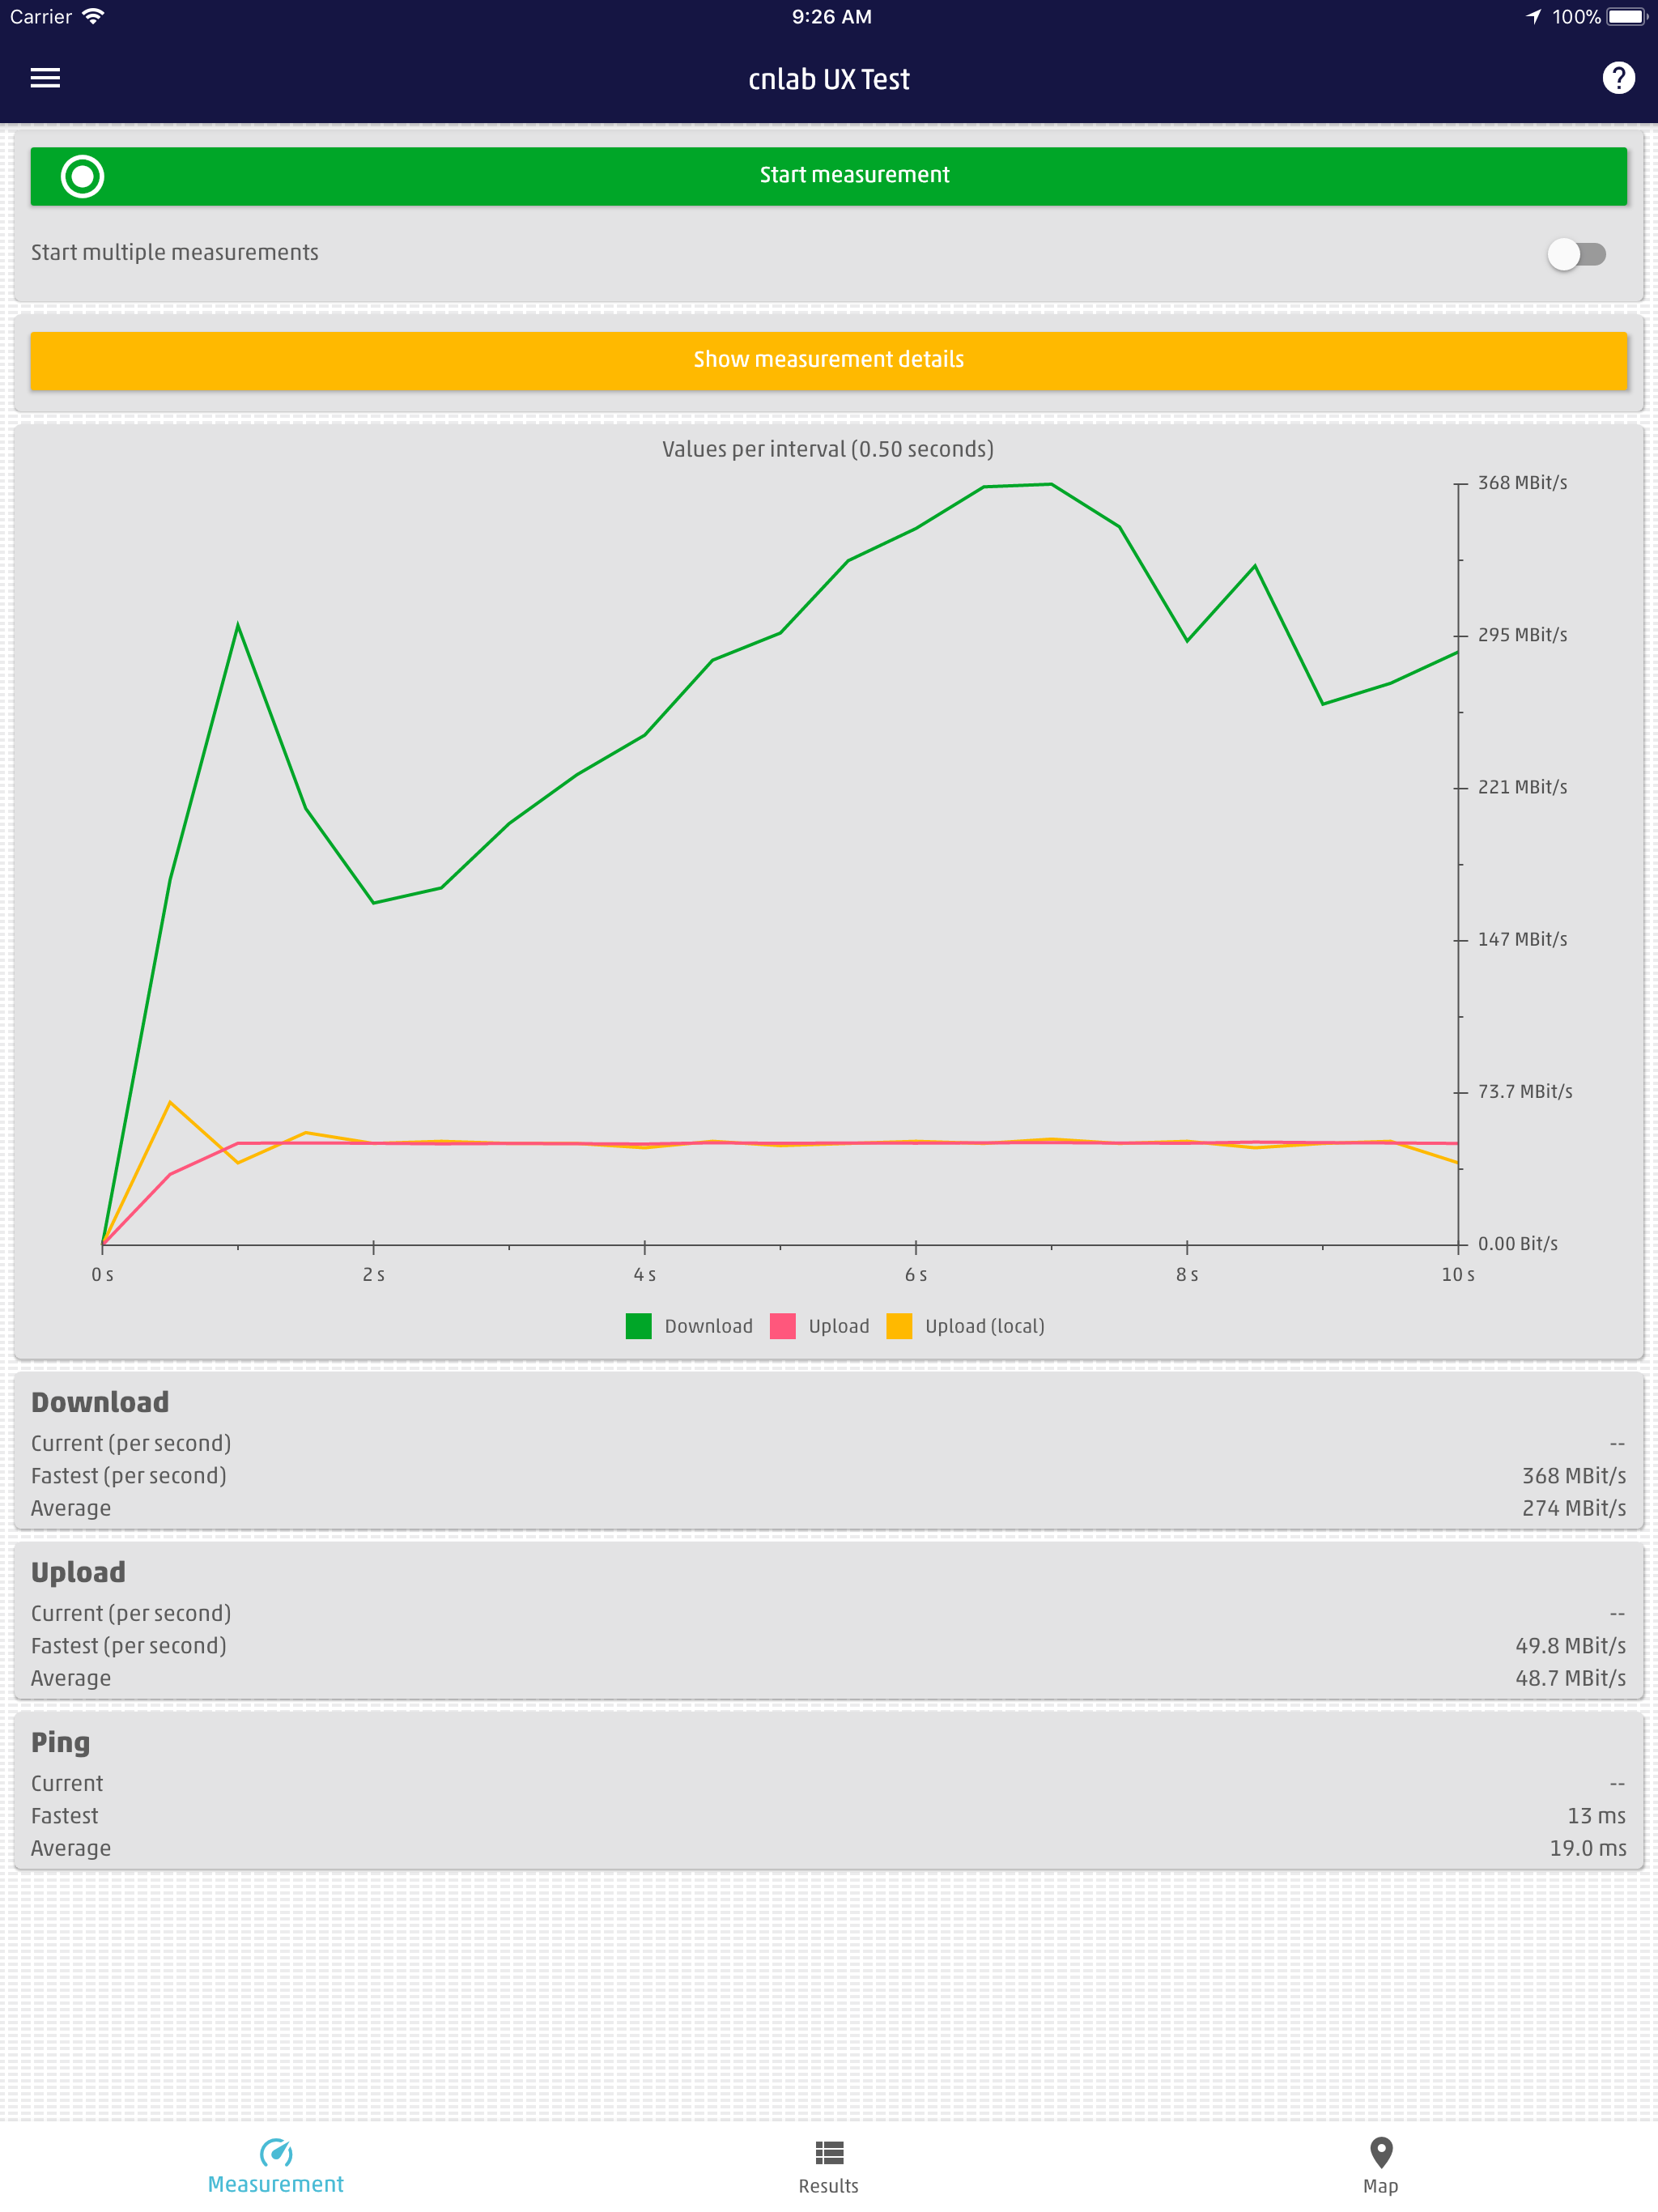The width and height of the screenshot is (1658, 2212).
Task: Switch to the Map tab
Action: [x=1381, y=2170]
